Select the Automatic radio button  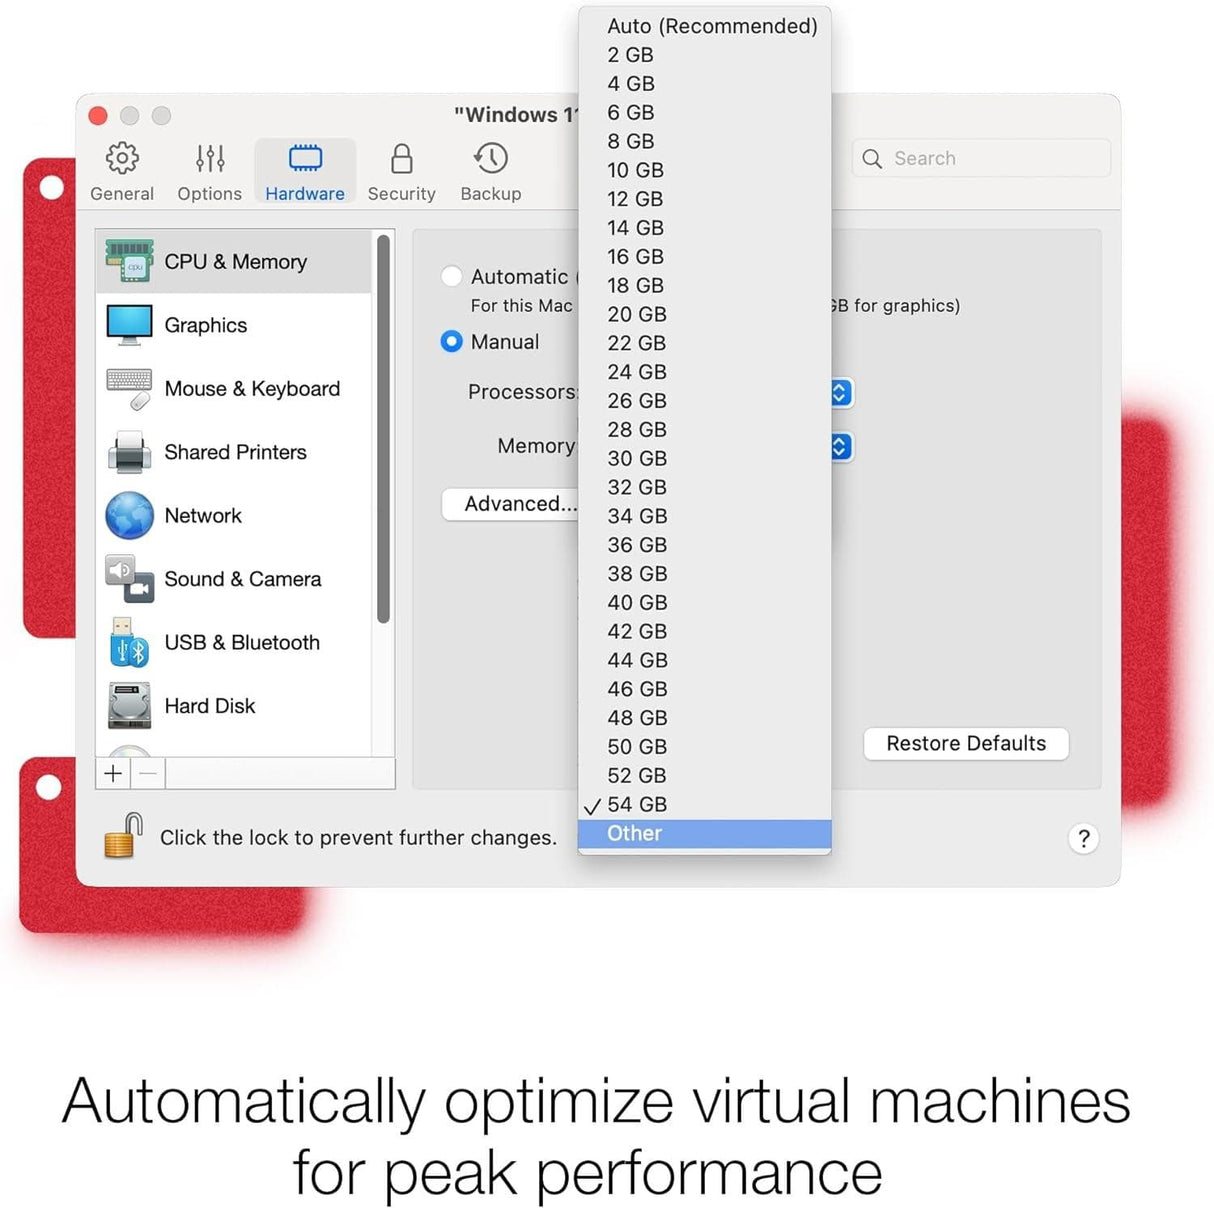pyautogui.click(x=452, y=276)
